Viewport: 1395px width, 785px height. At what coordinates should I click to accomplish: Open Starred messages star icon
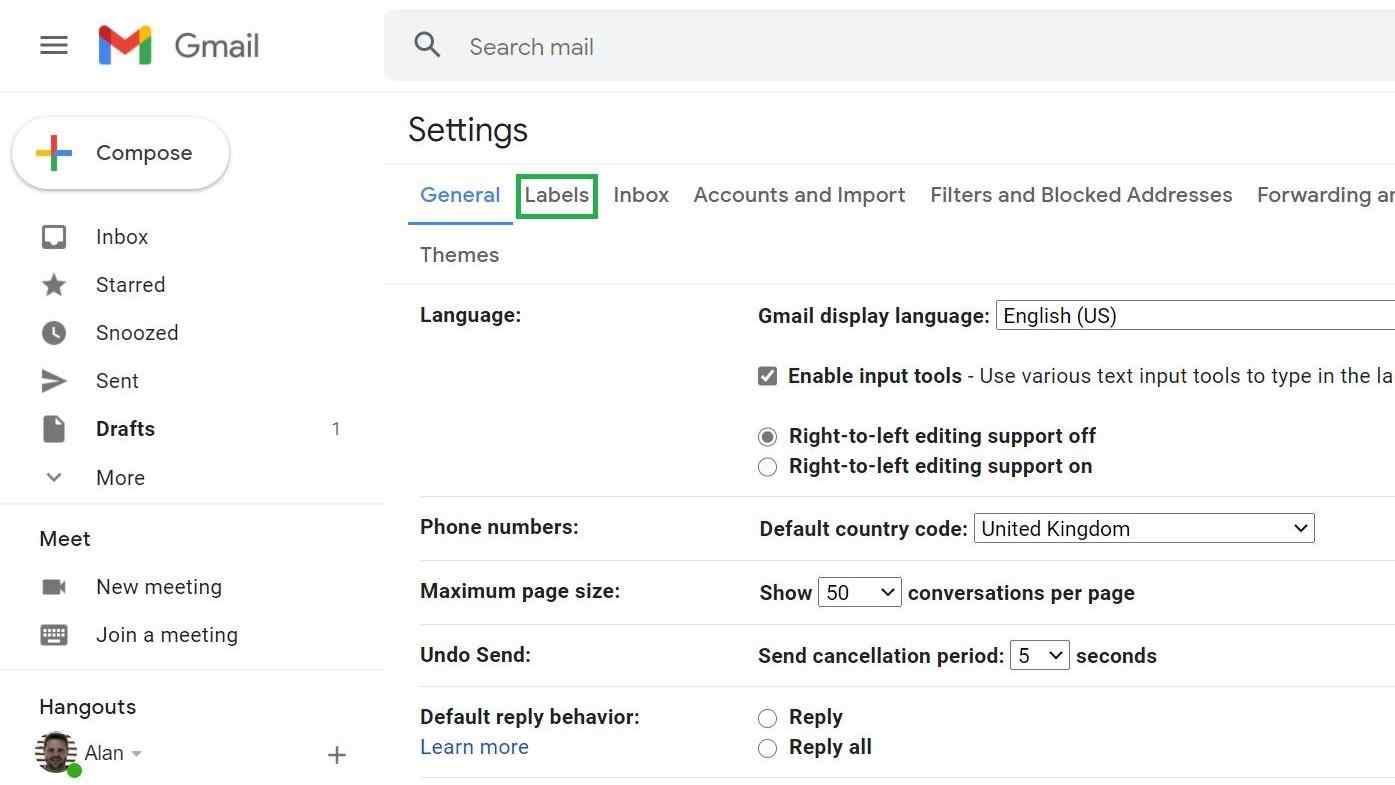pos(54,285)
